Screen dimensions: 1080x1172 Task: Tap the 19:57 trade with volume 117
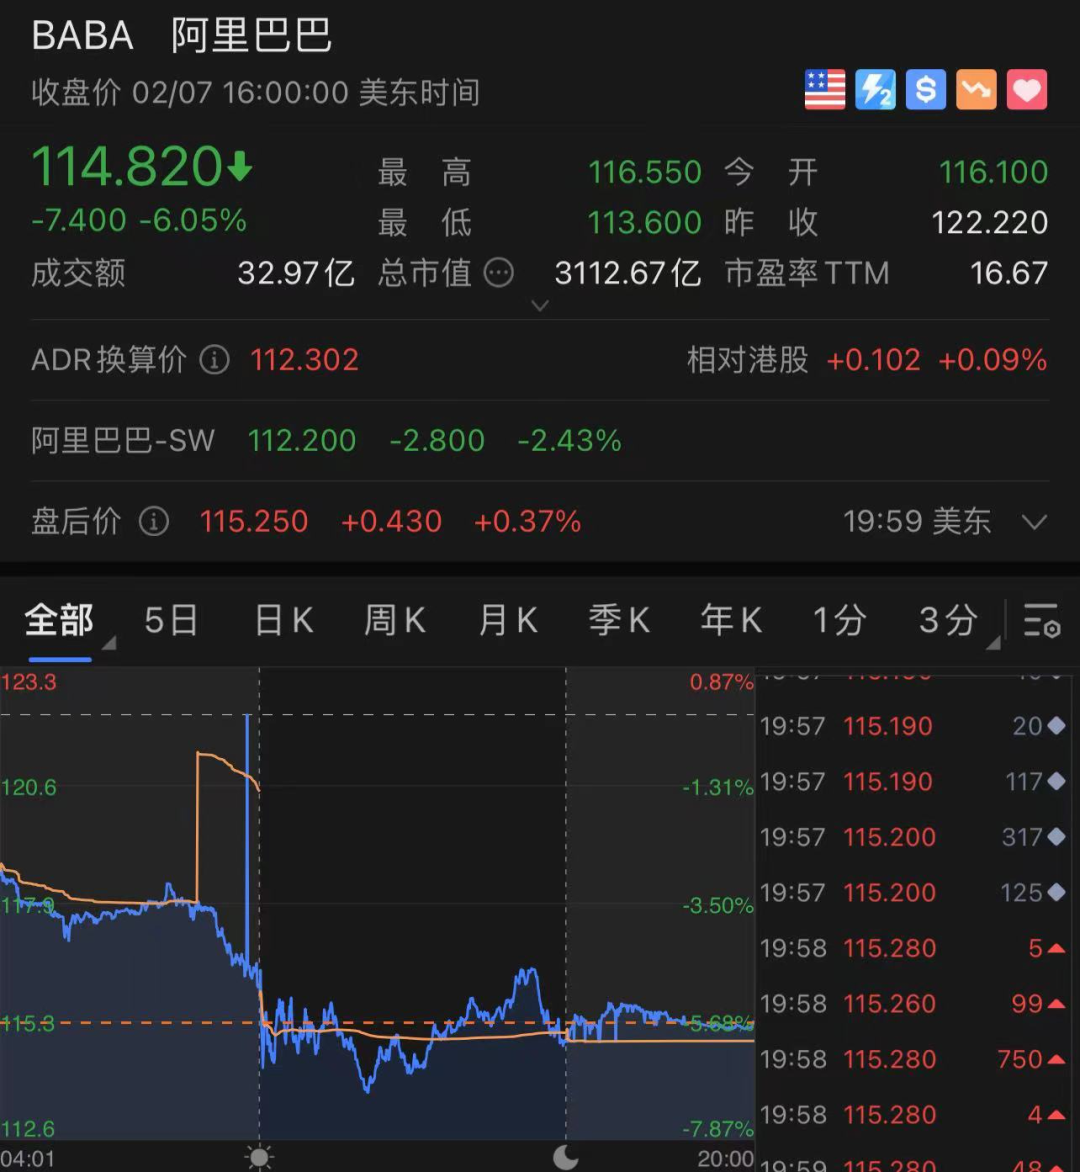tap(913, 782)
